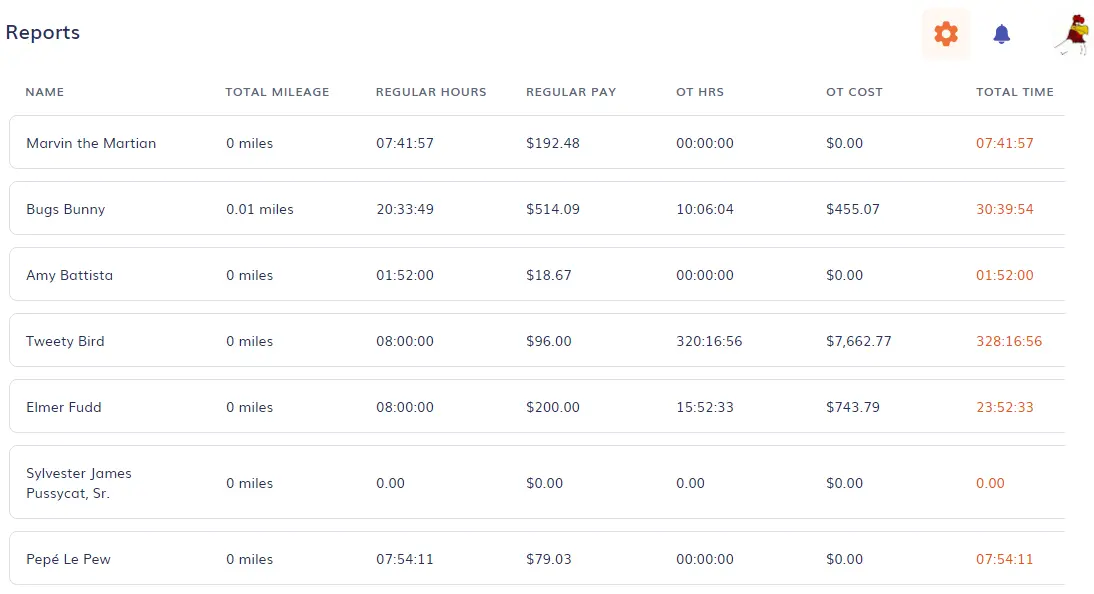Select the Elmer Fudd row
1094x594 pixels.
click(x=500, y=407)
